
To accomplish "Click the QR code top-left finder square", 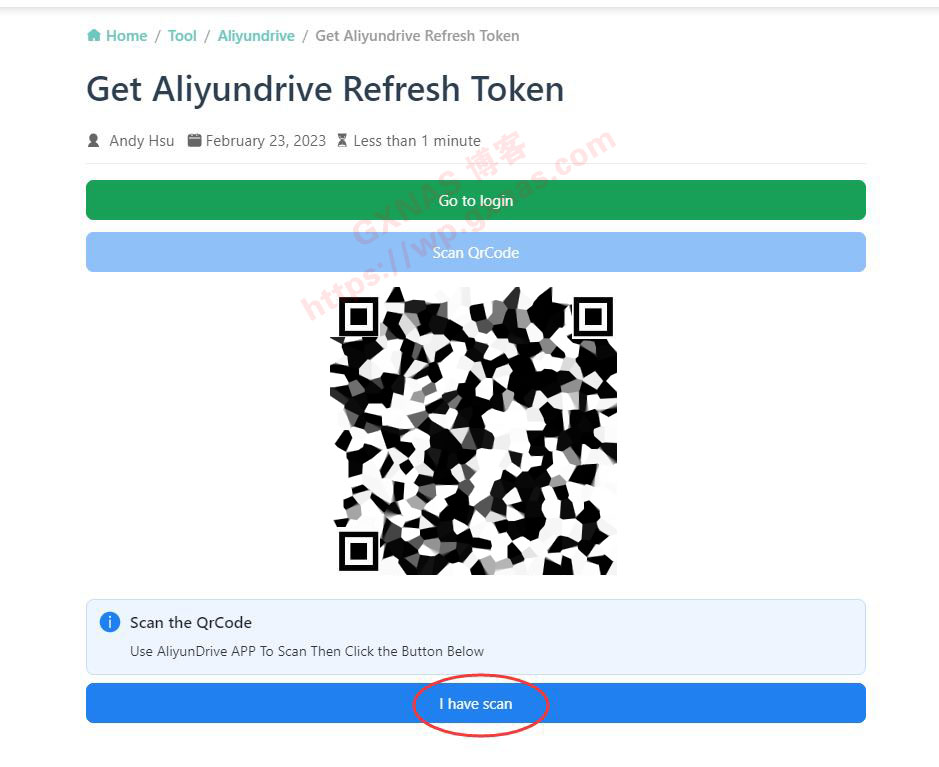I will click(x=359, y=316).
